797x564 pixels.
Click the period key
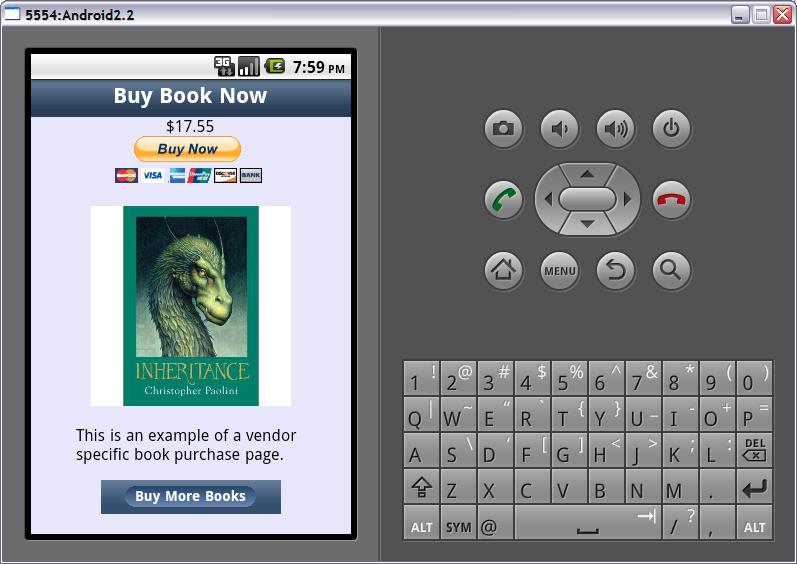pos(717,487)
